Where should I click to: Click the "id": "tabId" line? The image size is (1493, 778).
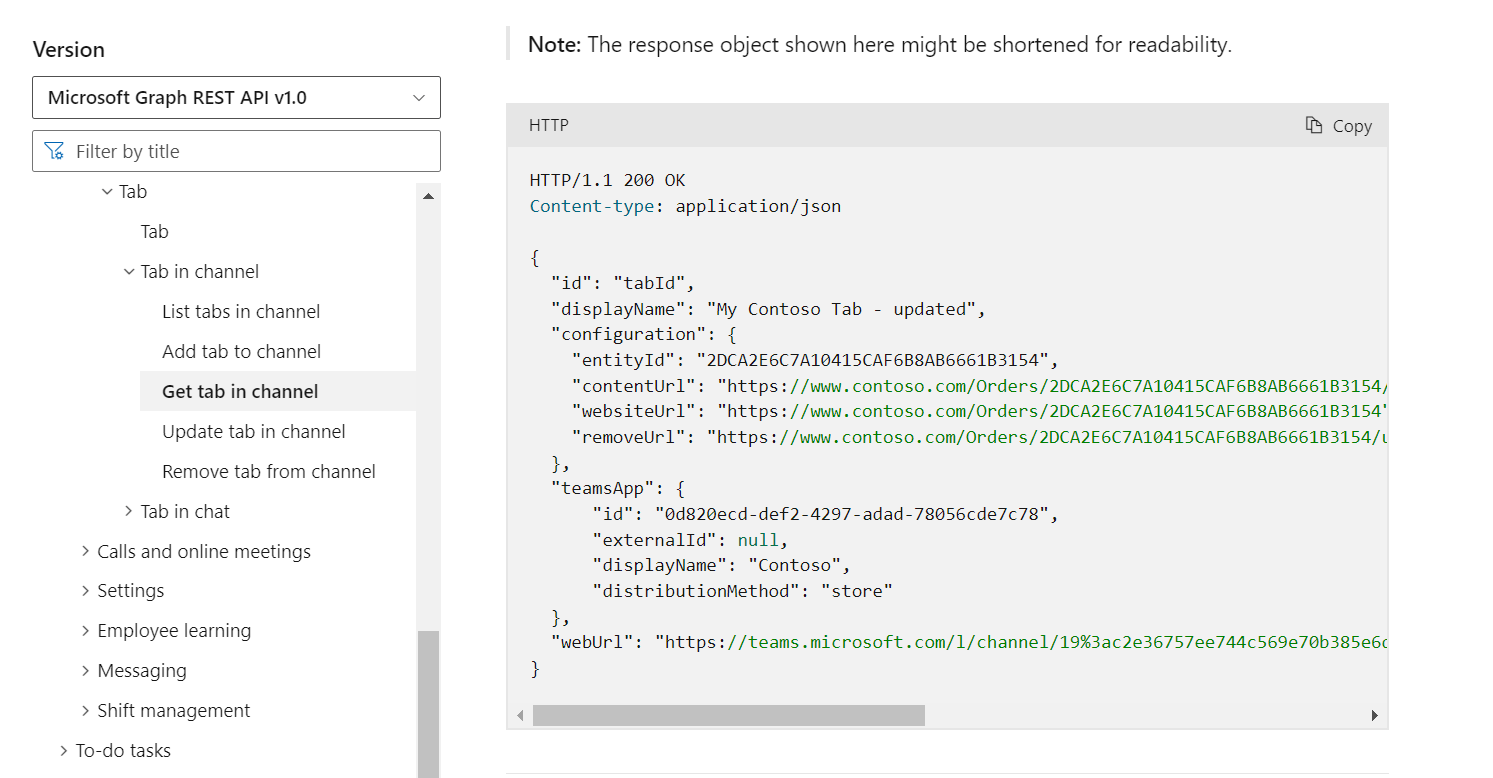pyautogui.click(x=622, y=283)
